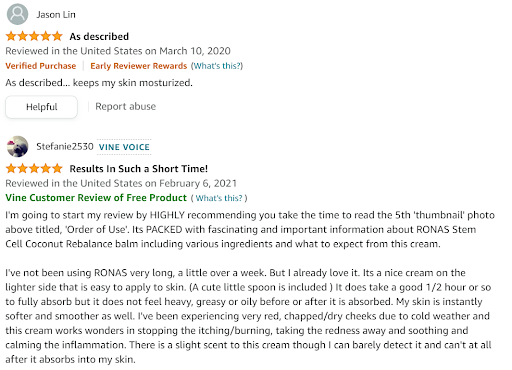Open the VINE VOICE badge
512x370 pixels.
tap(124, 147)
